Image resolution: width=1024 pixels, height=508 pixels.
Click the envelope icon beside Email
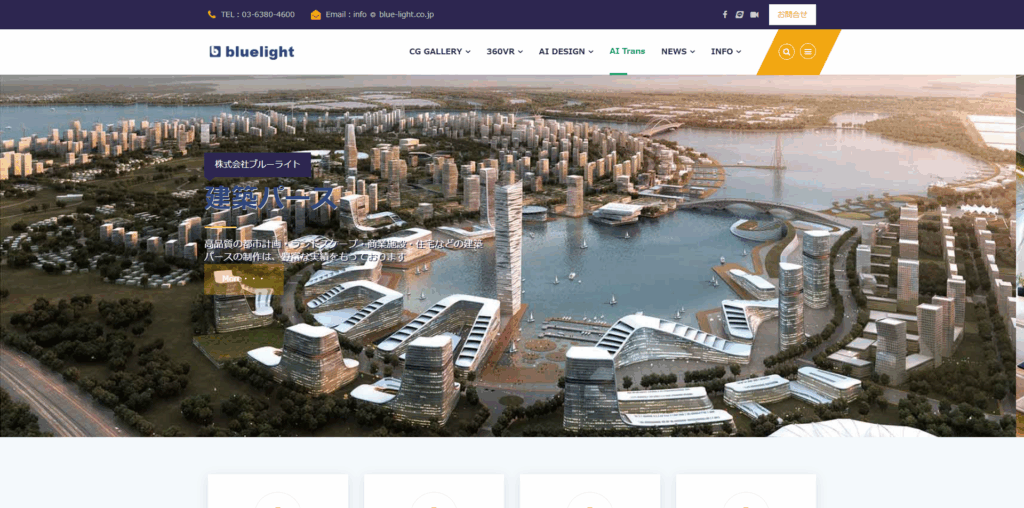pyautogui.click(x=316, y=14)
